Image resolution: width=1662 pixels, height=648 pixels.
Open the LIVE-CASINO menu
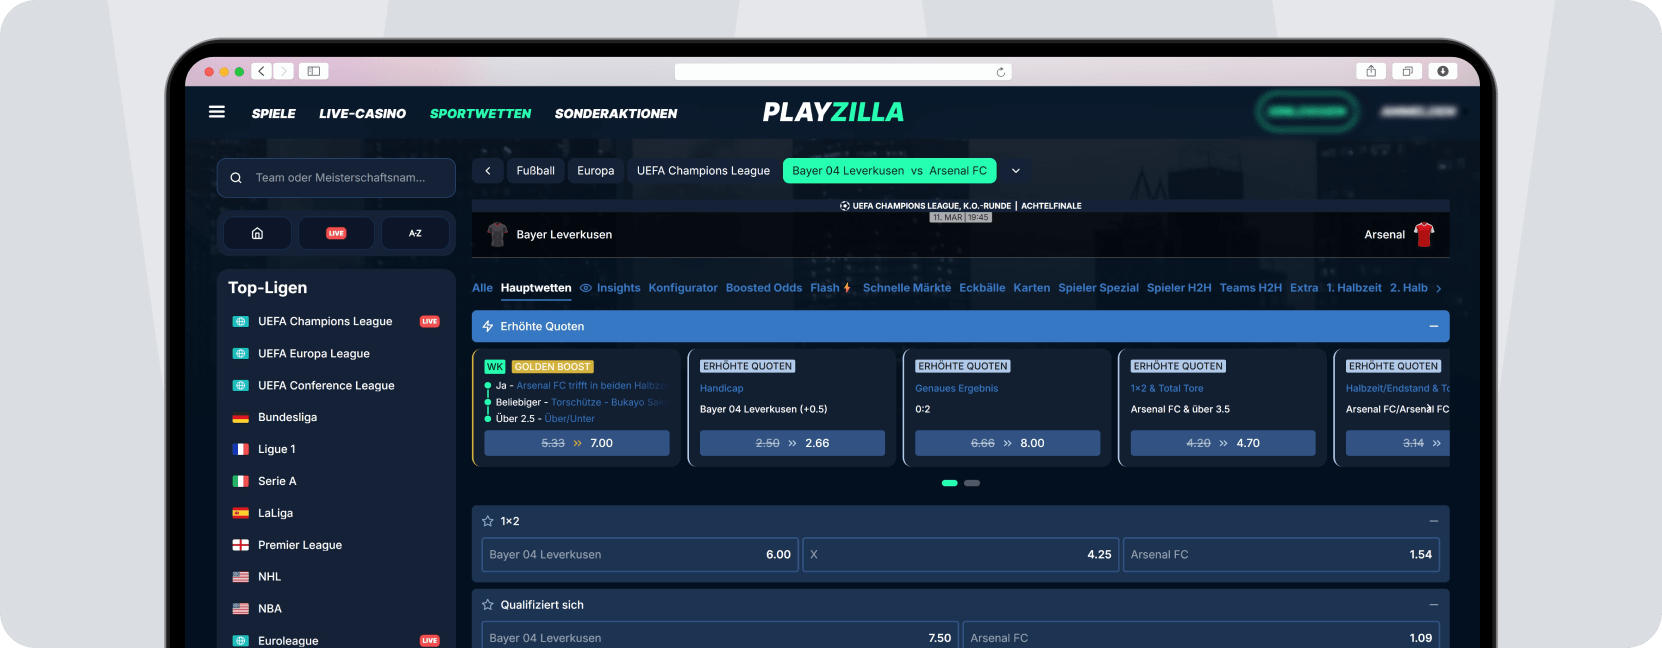click(x=362, y=113)
